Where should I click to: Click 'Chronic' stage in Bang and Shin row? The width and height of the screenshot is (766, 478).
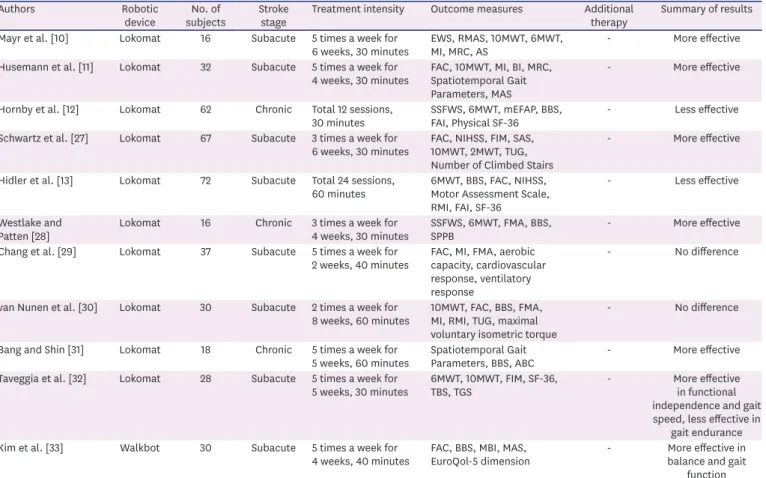tap(273, 350)
